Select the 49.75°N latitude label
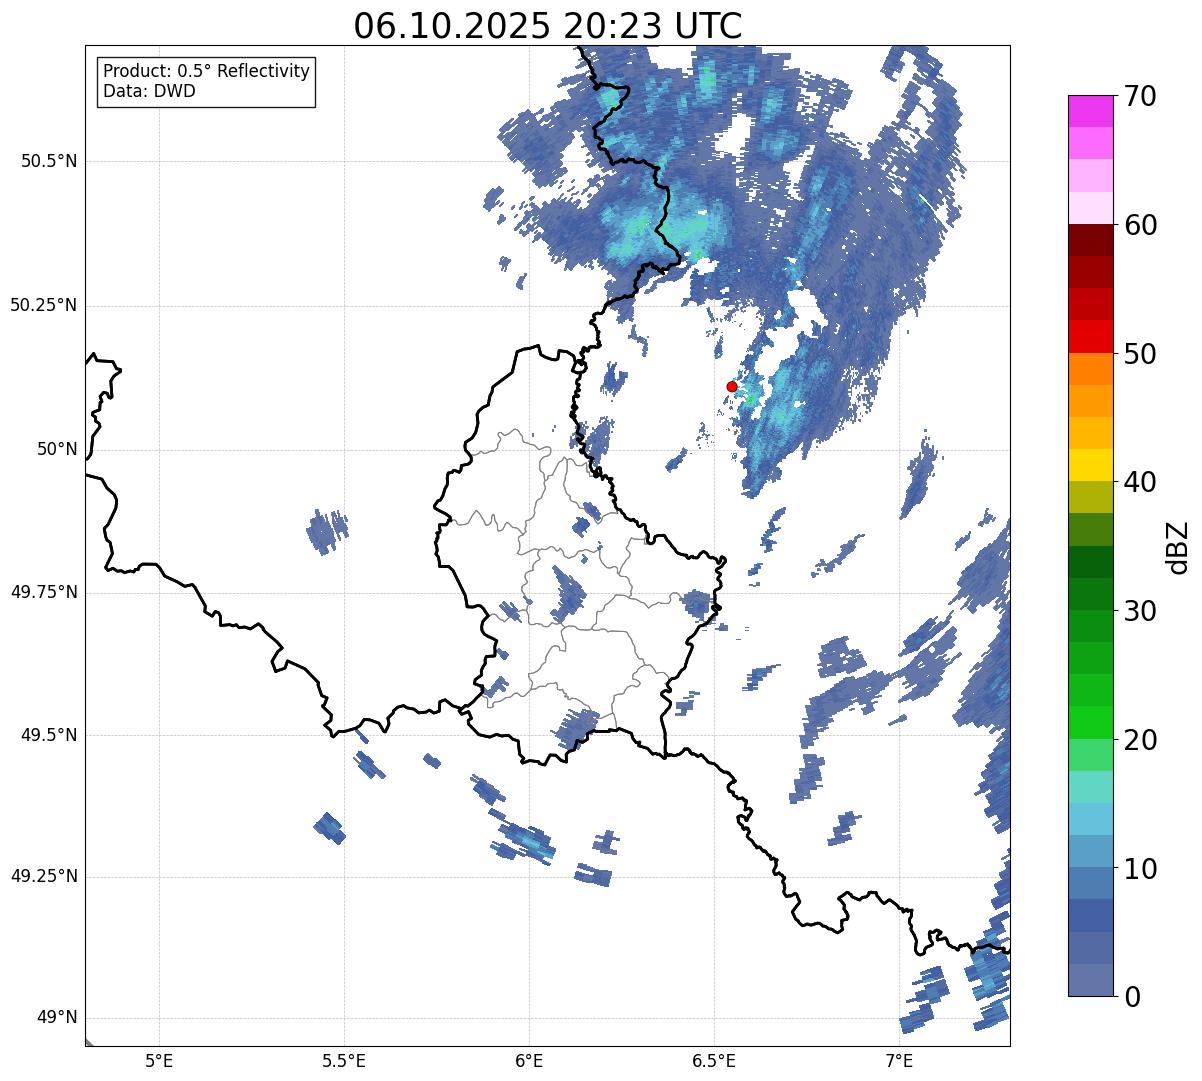1202x1081 pixels. pos(44,592)
